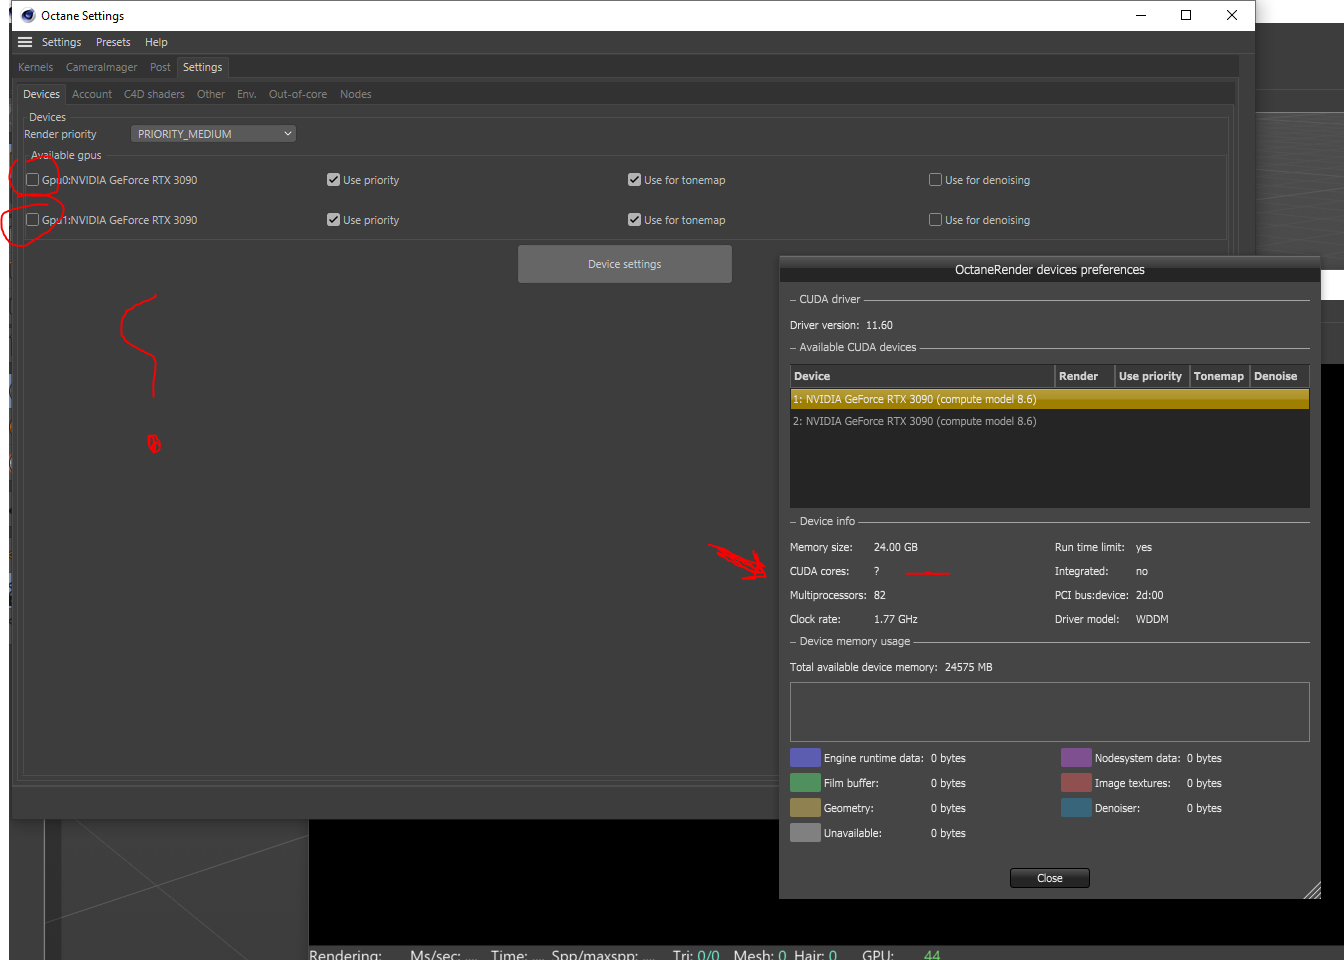Open the Other sub-tab

tap(211, 94)
